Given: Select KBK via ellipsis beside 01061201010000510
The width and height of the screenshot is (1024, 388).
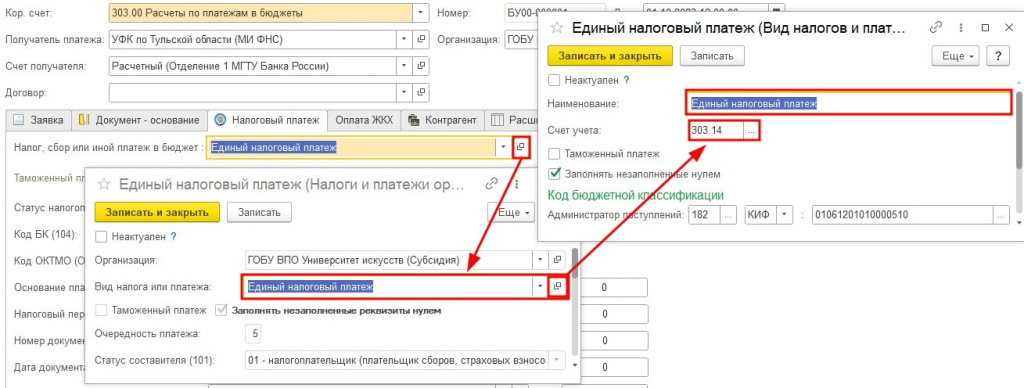Looking at the screenshot, I should pyautogui.click(x=1000, y=214).
